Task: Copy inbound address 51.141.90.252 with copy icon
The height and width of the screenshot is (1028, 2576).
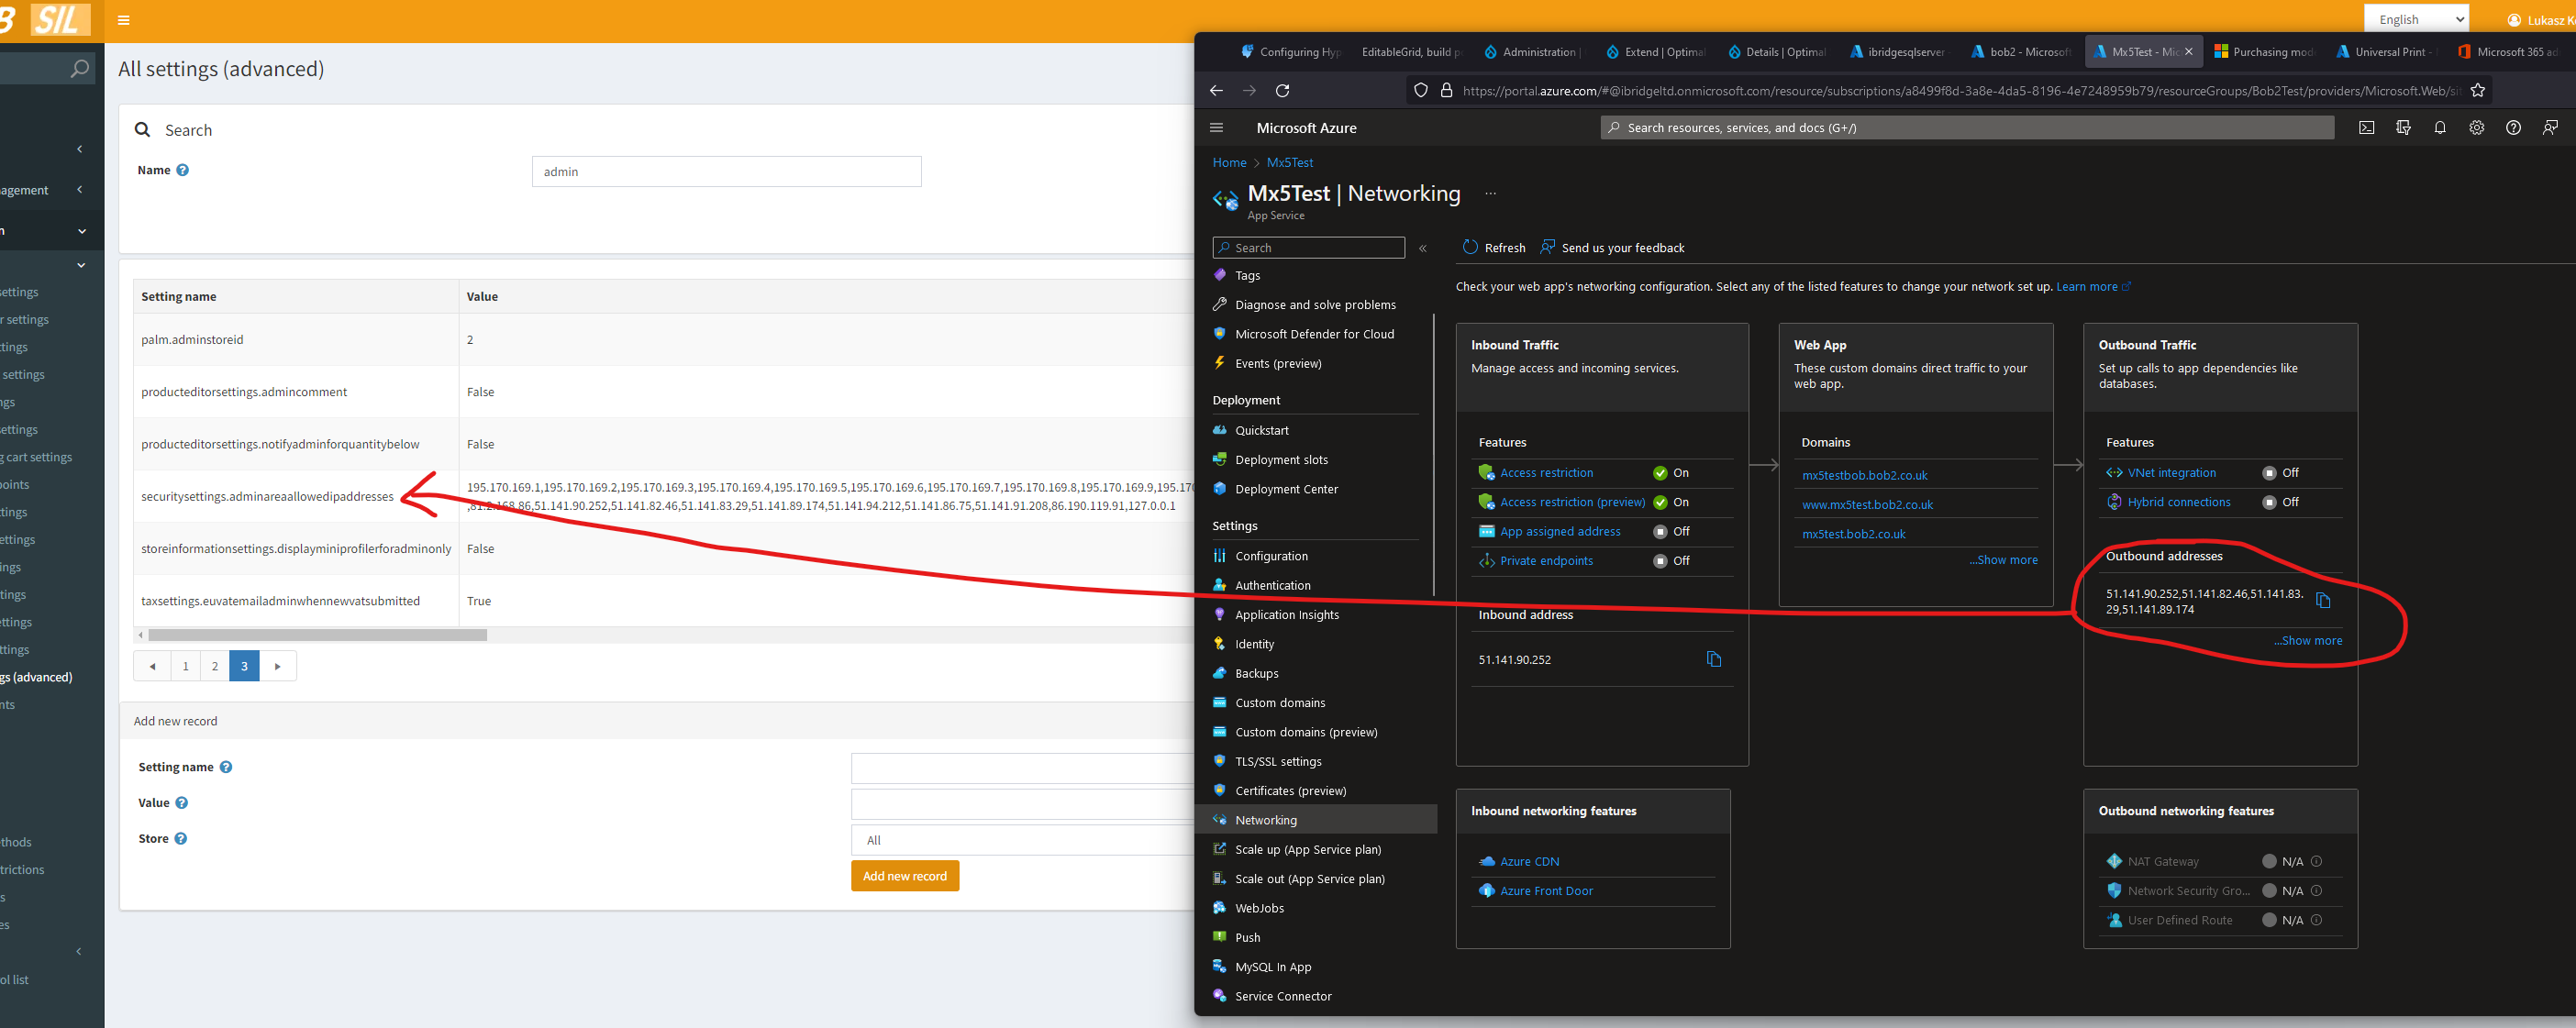Action: (1714, 659)
